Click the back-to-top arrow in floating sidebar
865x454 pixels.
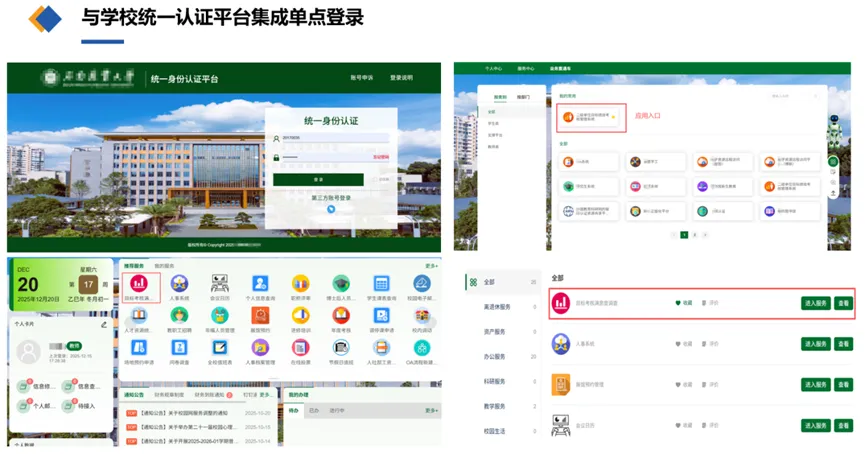coord(833,194)
